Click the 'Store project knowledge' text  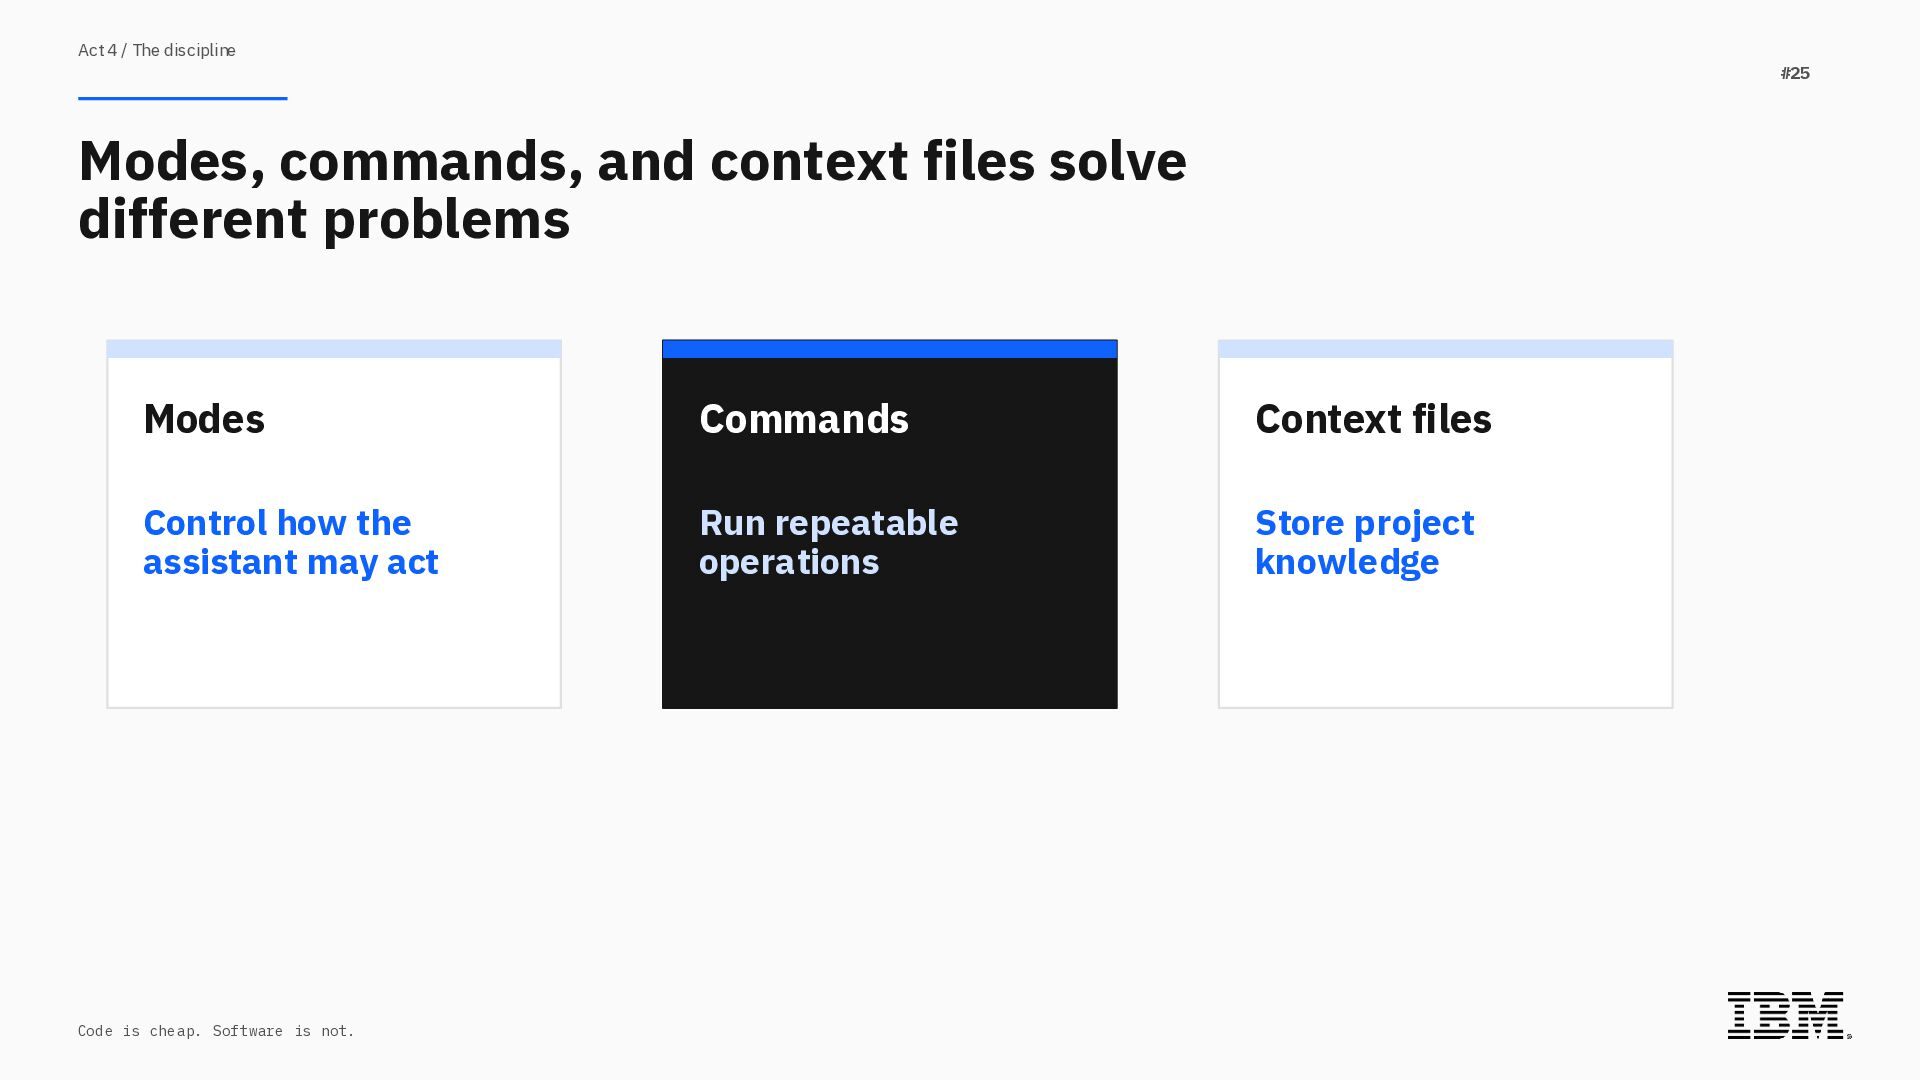point(1364,542)
